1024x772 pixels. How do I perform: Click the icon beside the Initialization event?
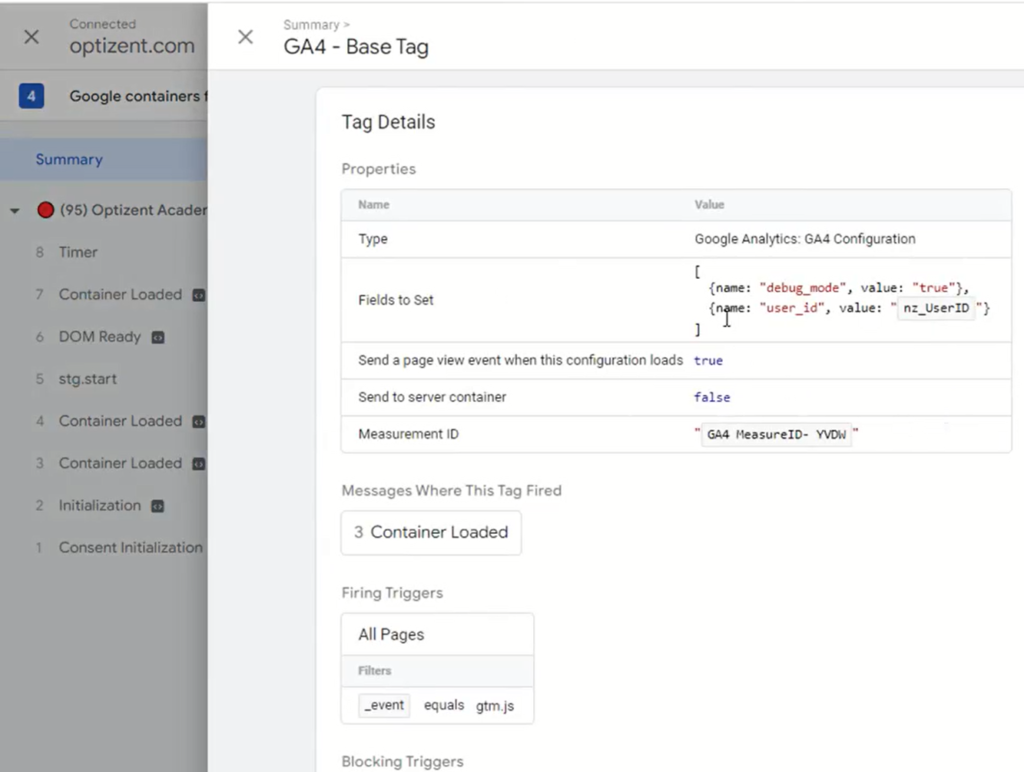point(158,506)
